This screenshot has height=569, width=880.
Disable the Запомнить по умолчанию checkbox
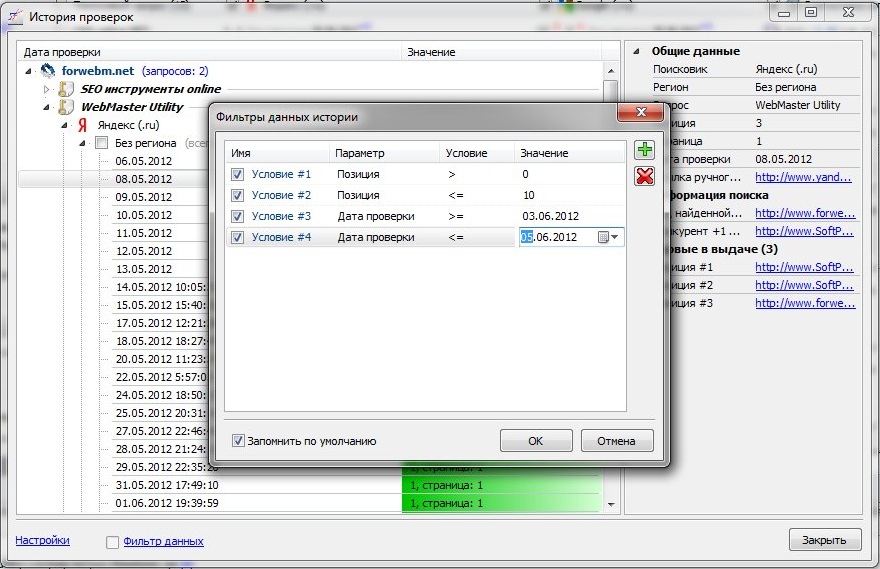[238, 440]
